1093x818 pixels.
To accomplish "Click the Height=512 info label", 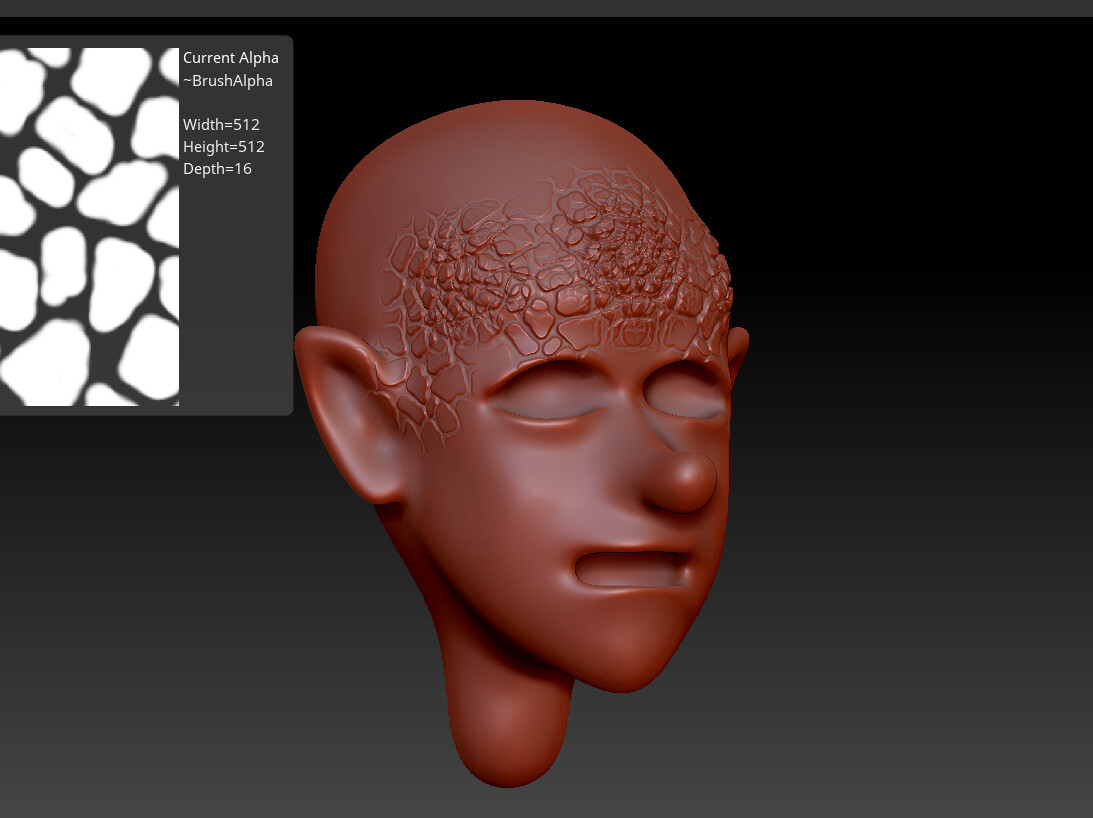I will coord(224,146).
